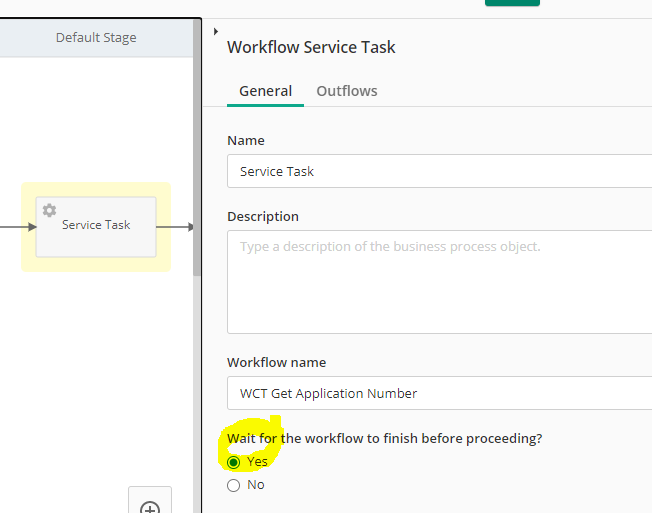The height and width of the screenshot is (513, 652).
Task: Click the canvas vertical scrollbar
Action: point(197,148)
